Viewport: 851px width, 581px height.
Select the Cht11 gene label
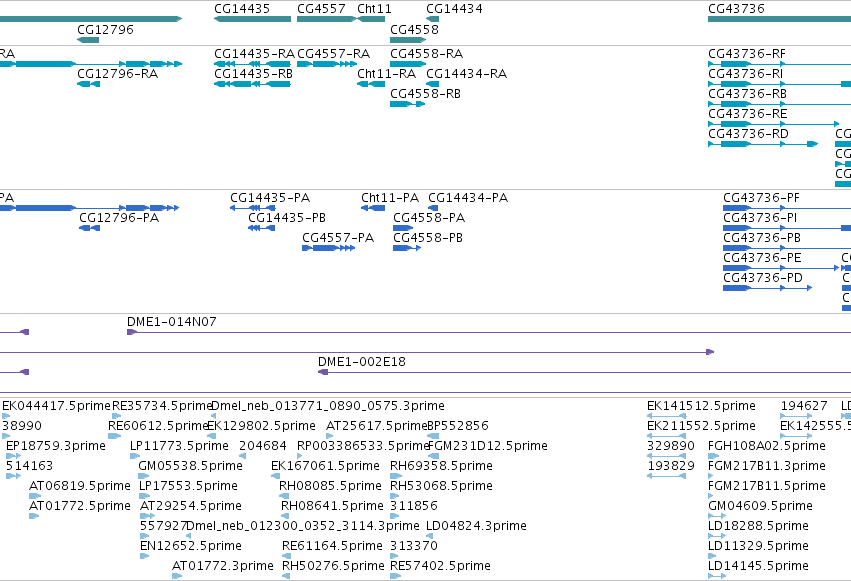[x=374, y=9]
